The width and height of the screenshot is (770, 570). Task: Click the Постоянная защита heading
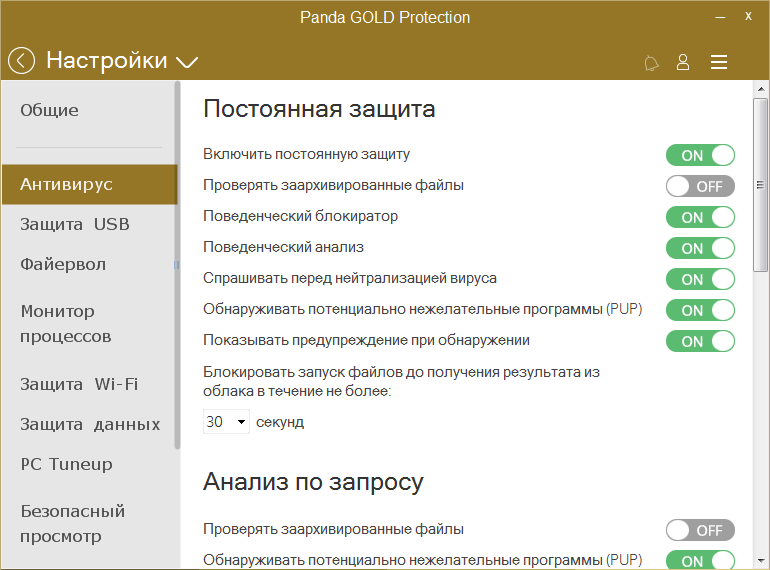pos(319,109)
